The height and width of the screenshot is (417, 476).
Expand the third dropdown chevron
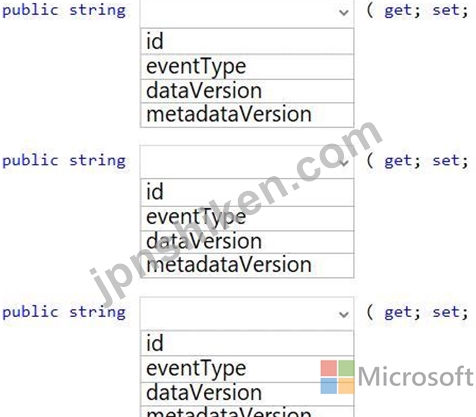coord(344,314)
